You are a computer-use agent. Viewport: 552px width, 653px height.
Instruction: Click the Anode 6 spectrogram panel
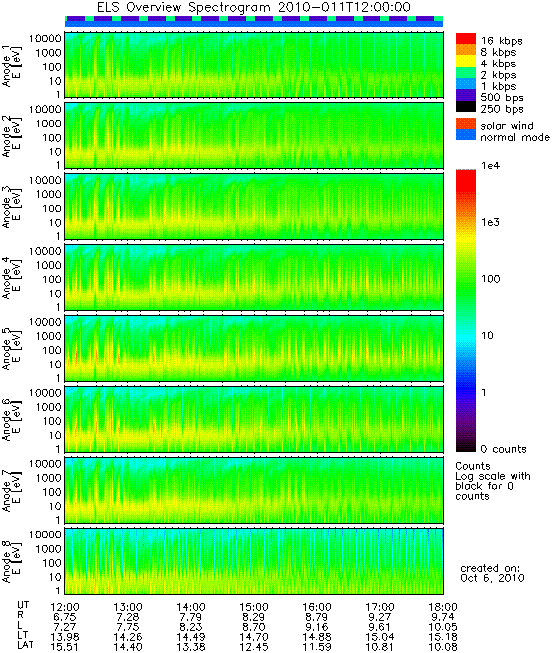coord(254,419)
